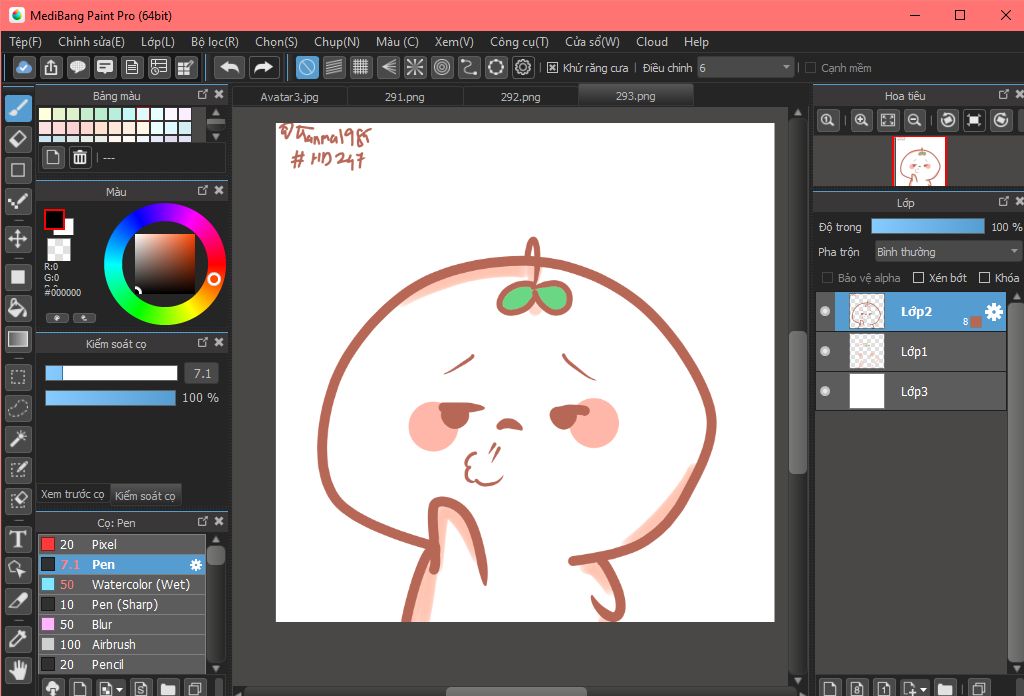Image resolution: width=1024 pixels, height=696 pixels.
Task: Select the Pixel brush
Action: pos(122,545)
